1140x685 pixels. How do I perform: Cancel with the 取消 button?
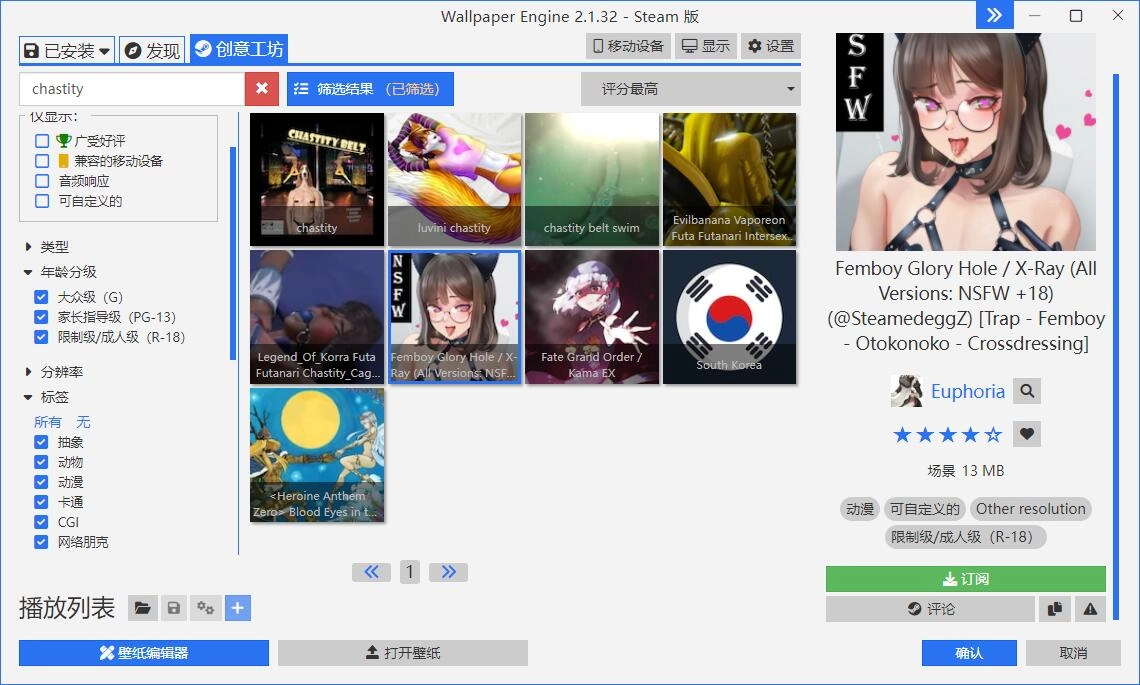pos(1073,653)
